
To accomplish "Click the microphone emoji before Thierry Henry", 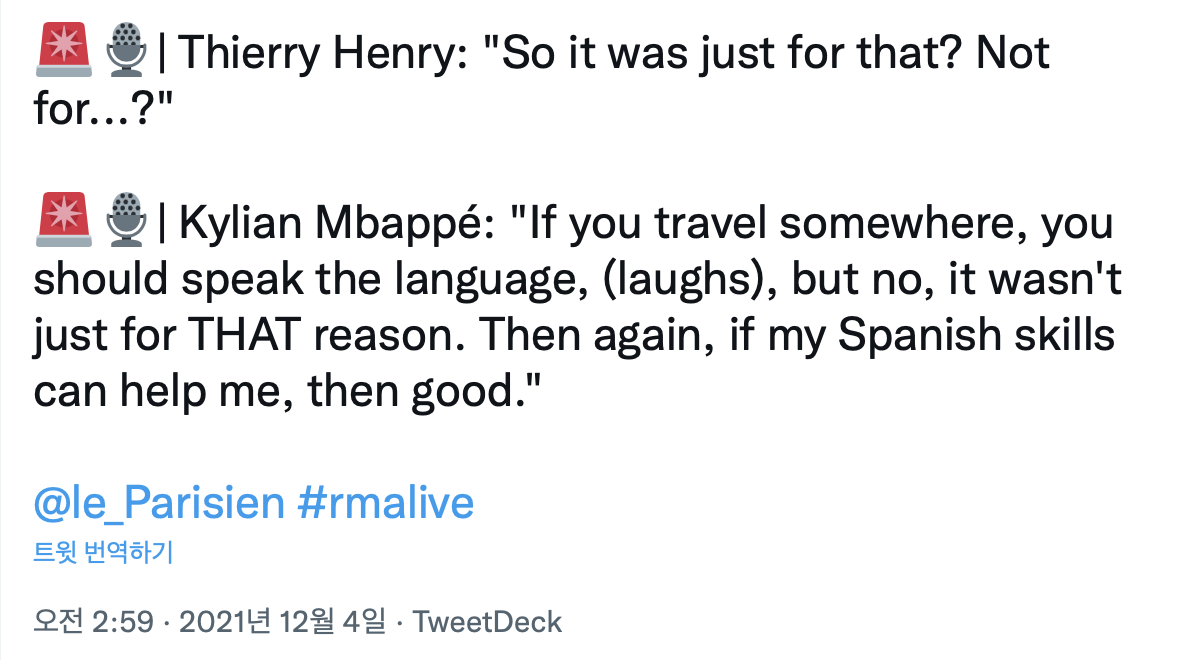I will 127,52.
